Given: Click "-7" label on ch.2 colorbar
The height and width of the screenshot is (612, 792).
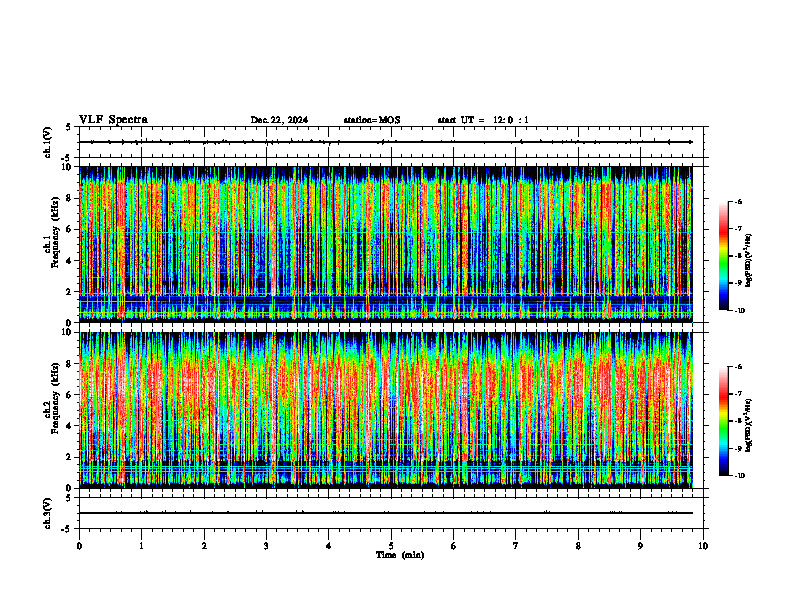Looking at the screenshot, I should click(x=739, y=394).
